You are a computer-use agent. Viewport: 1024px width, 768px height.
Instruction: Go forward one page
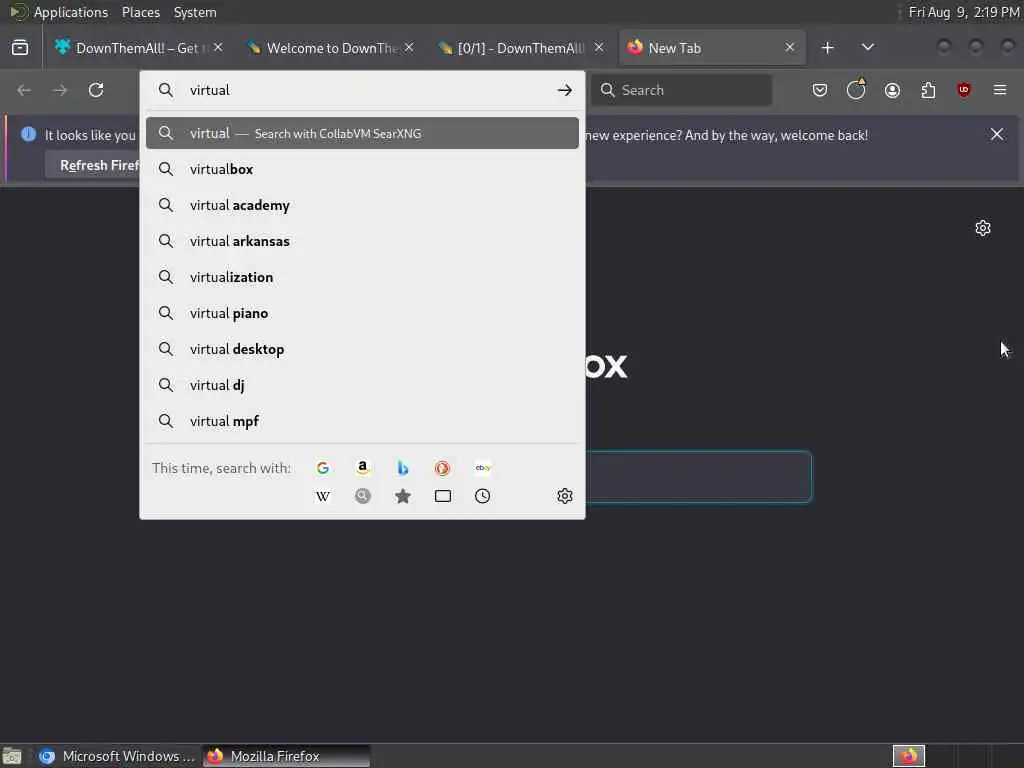[x=60, y=90]
